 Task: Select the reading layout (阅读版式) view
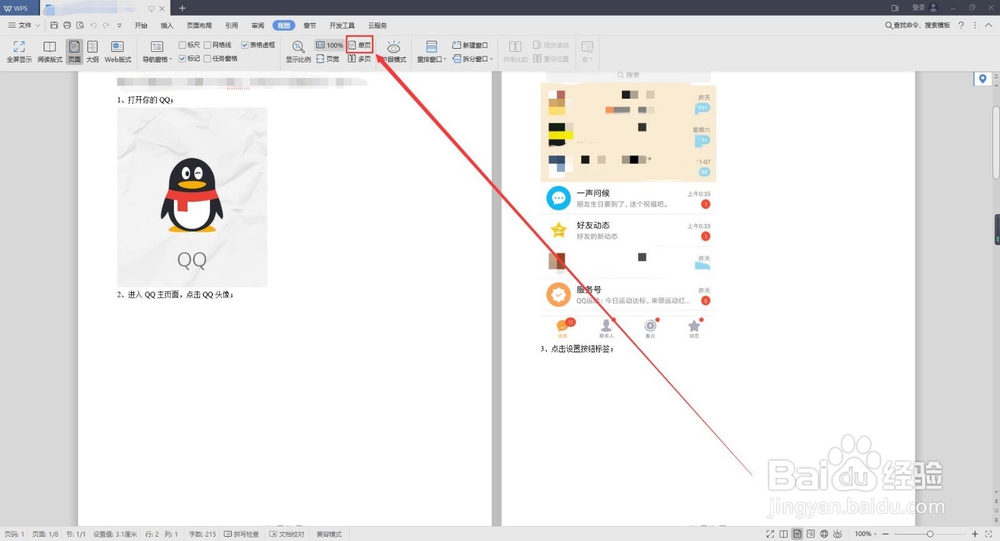[x=50, y=51]
